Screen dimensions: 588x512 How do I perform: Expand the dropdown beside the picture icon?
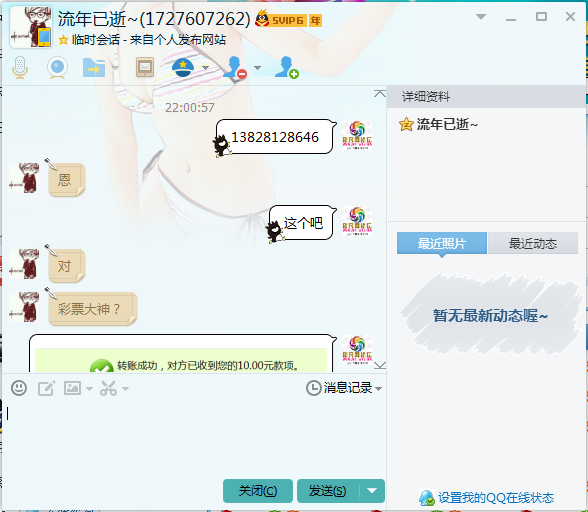pos(89,389)
